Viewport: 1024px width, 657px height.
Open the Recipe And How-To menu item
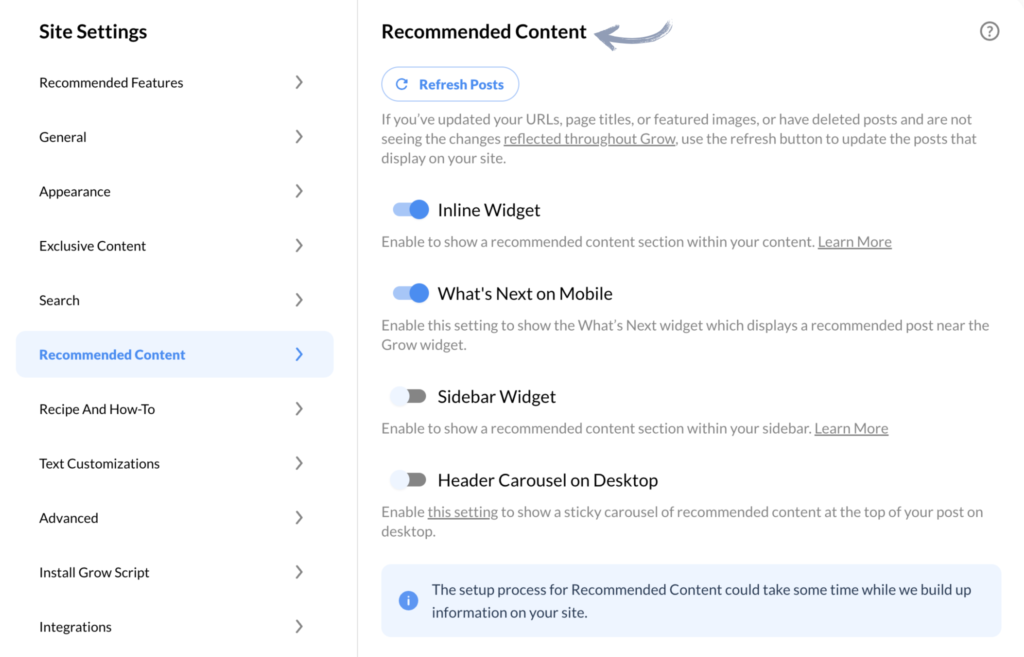pyautogui.click(x=174, y=409)
